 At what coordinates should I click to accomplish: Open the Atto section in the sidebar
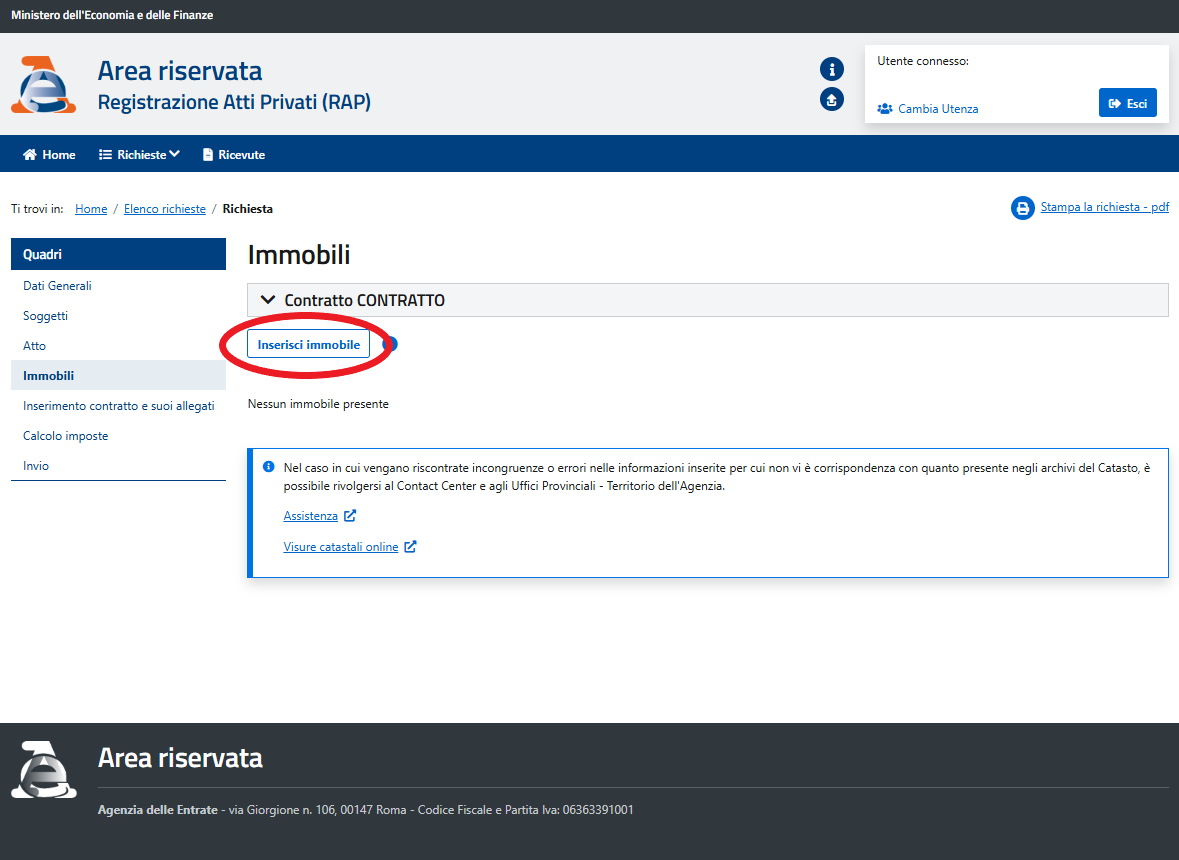click(118, 346)
